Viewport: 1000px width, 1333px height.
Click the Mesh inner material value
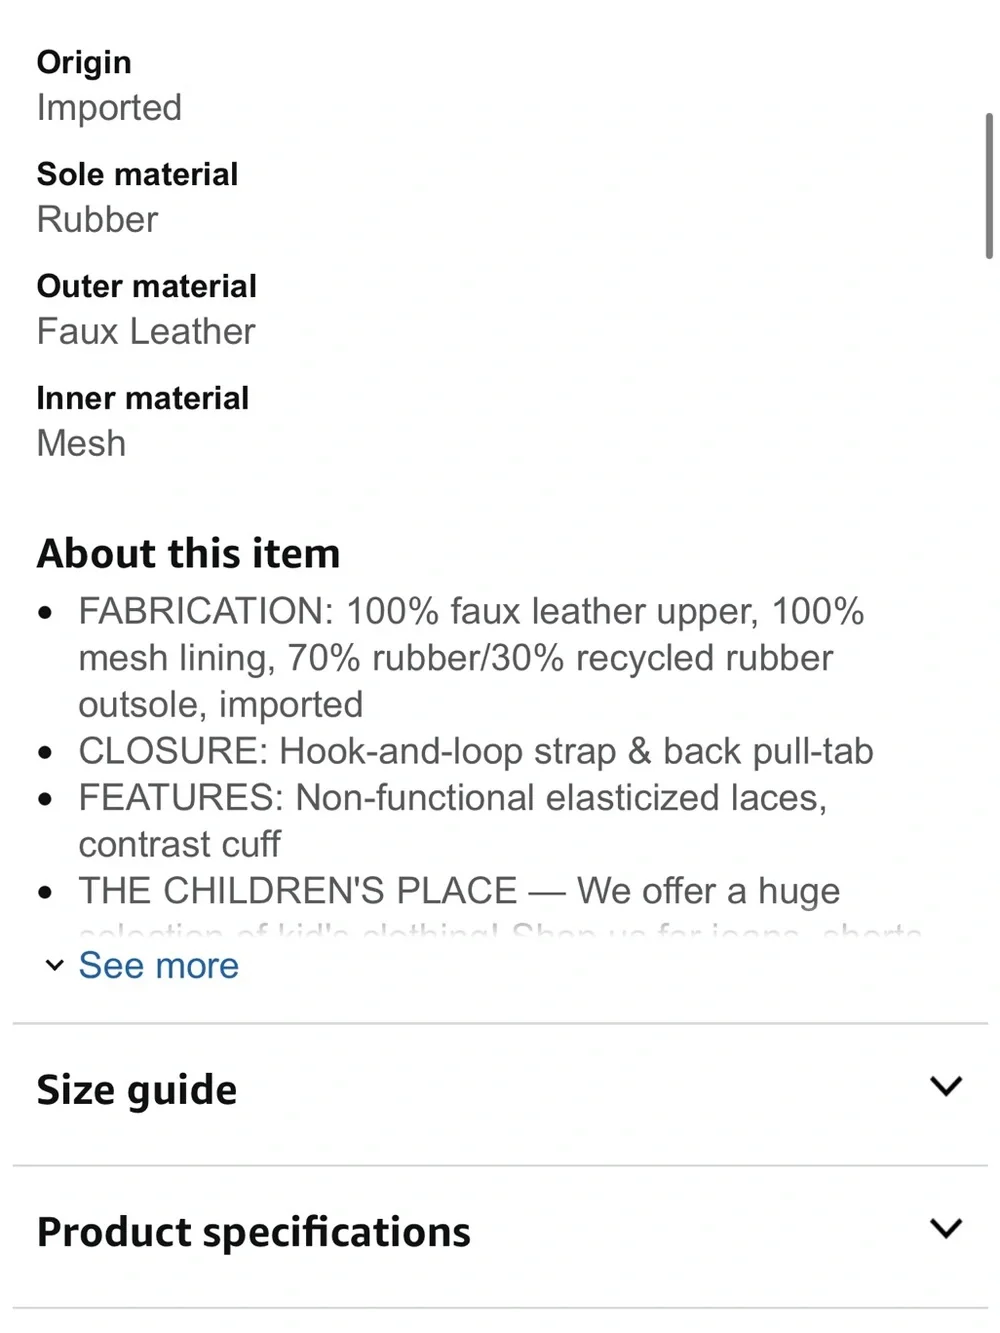click(81, 443)
